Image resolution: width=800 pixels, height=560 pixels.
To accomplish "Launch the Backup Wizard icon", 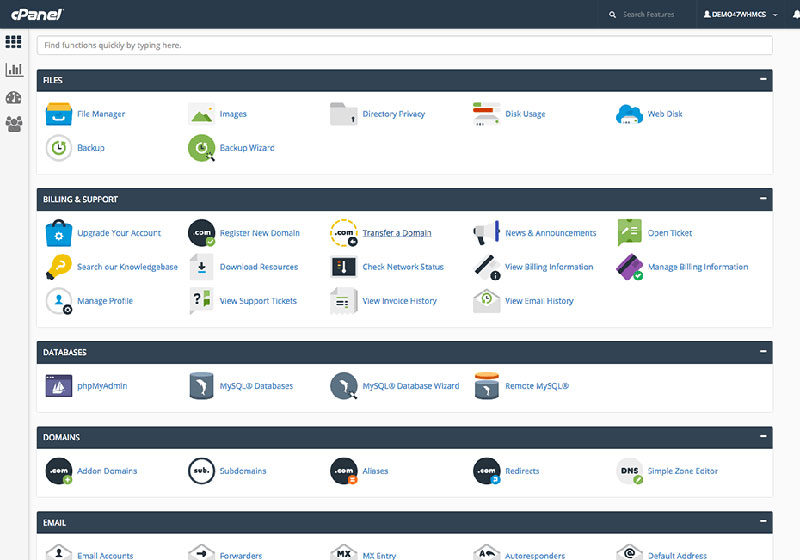I will point(202,148).
